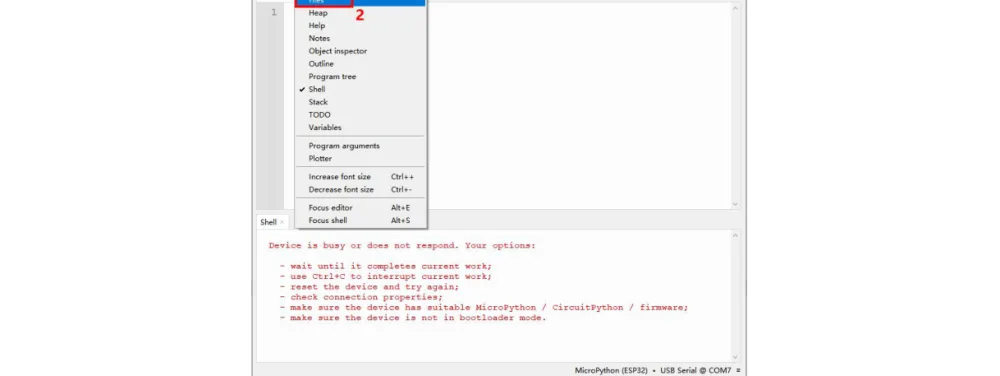Viewport: 1000px width, 376px height.
Task: Select Focus editor menu entry
Action: [360, 208]
